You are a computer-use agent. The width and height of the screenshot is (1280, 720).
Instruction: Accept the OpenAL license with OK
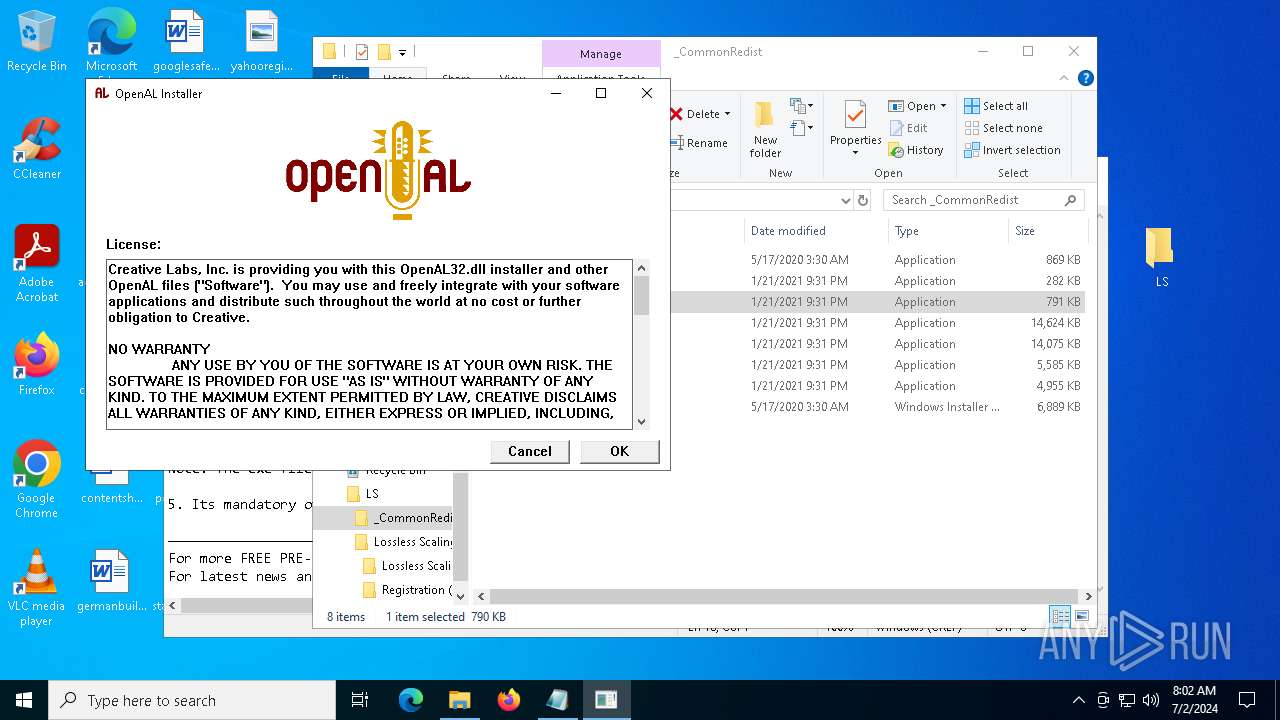(619, 451)
